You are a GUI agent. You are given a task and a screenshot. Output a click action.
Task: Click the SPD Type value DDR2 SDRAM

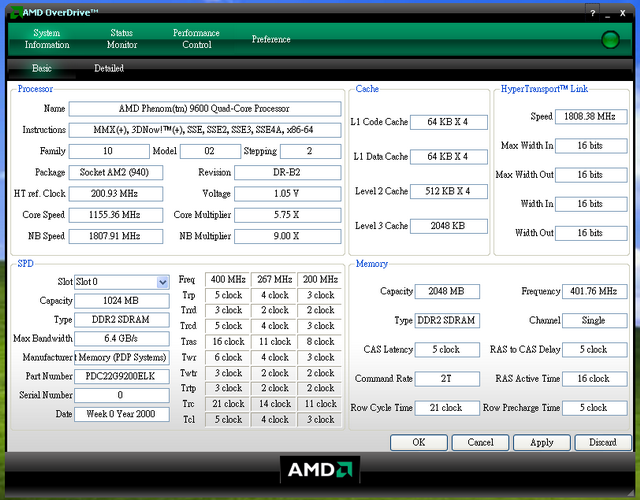pyautogui.click(x=122, y=320)
